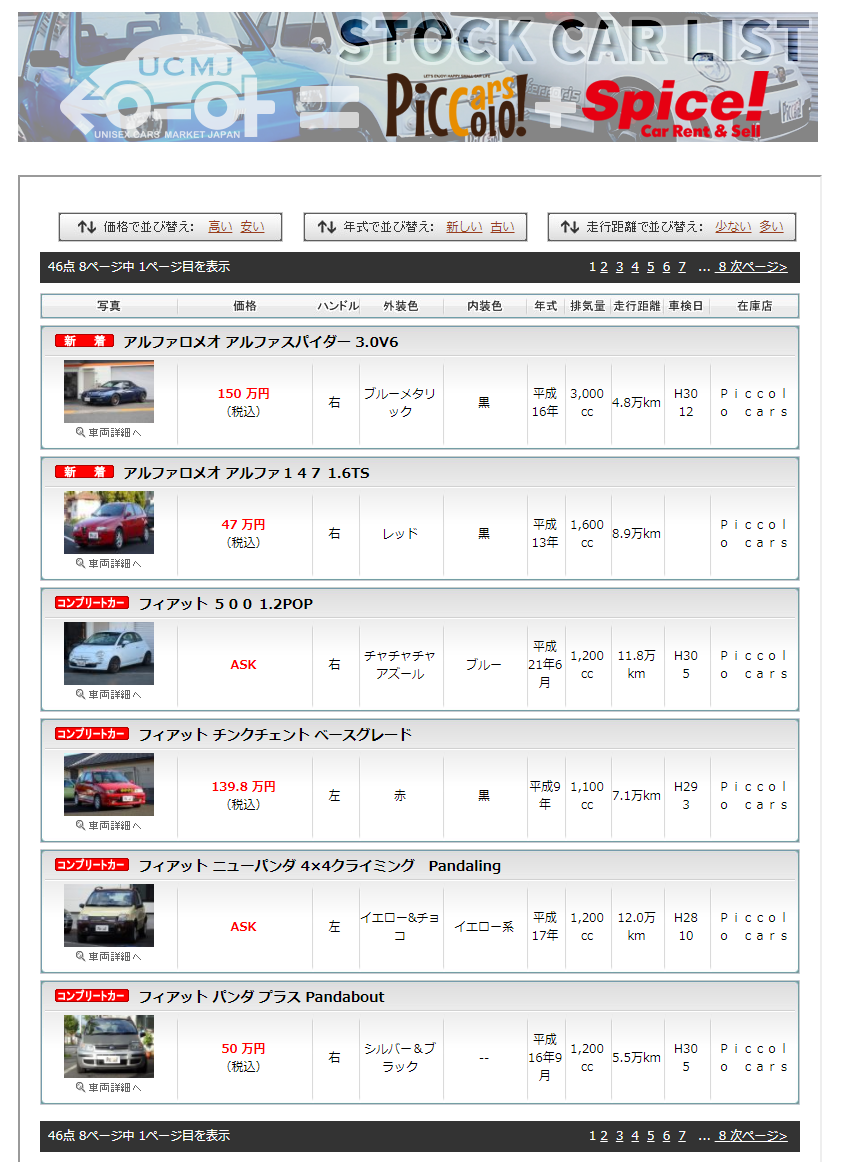Open the blue Alfa Spider thumbnail photo

pyautogui.click(x=109, y=392)
